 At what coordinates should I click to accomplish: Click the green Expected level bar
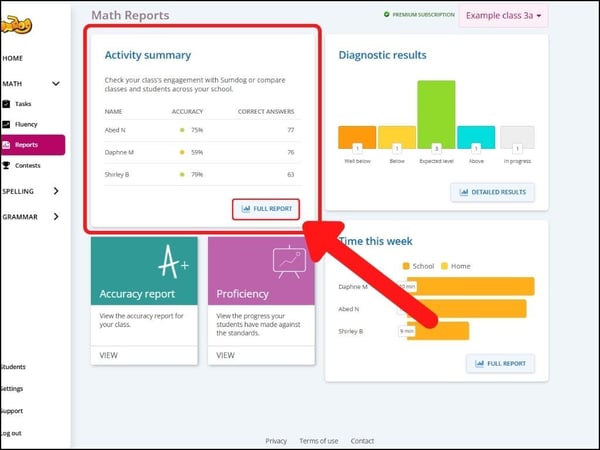coord(436,114)
